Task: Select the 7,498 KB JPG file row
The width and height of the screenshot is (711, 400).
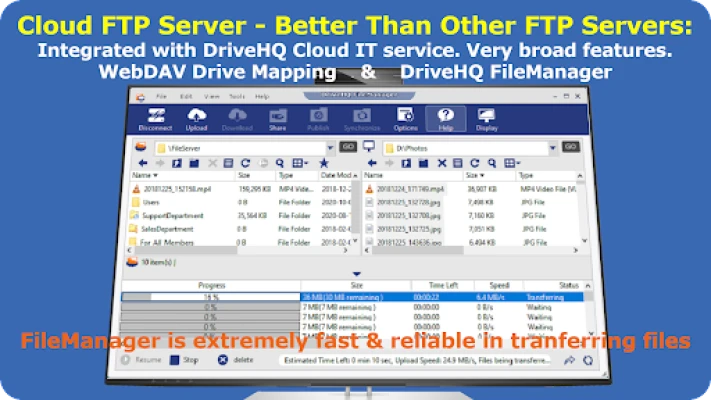Action: coord(472,202)
